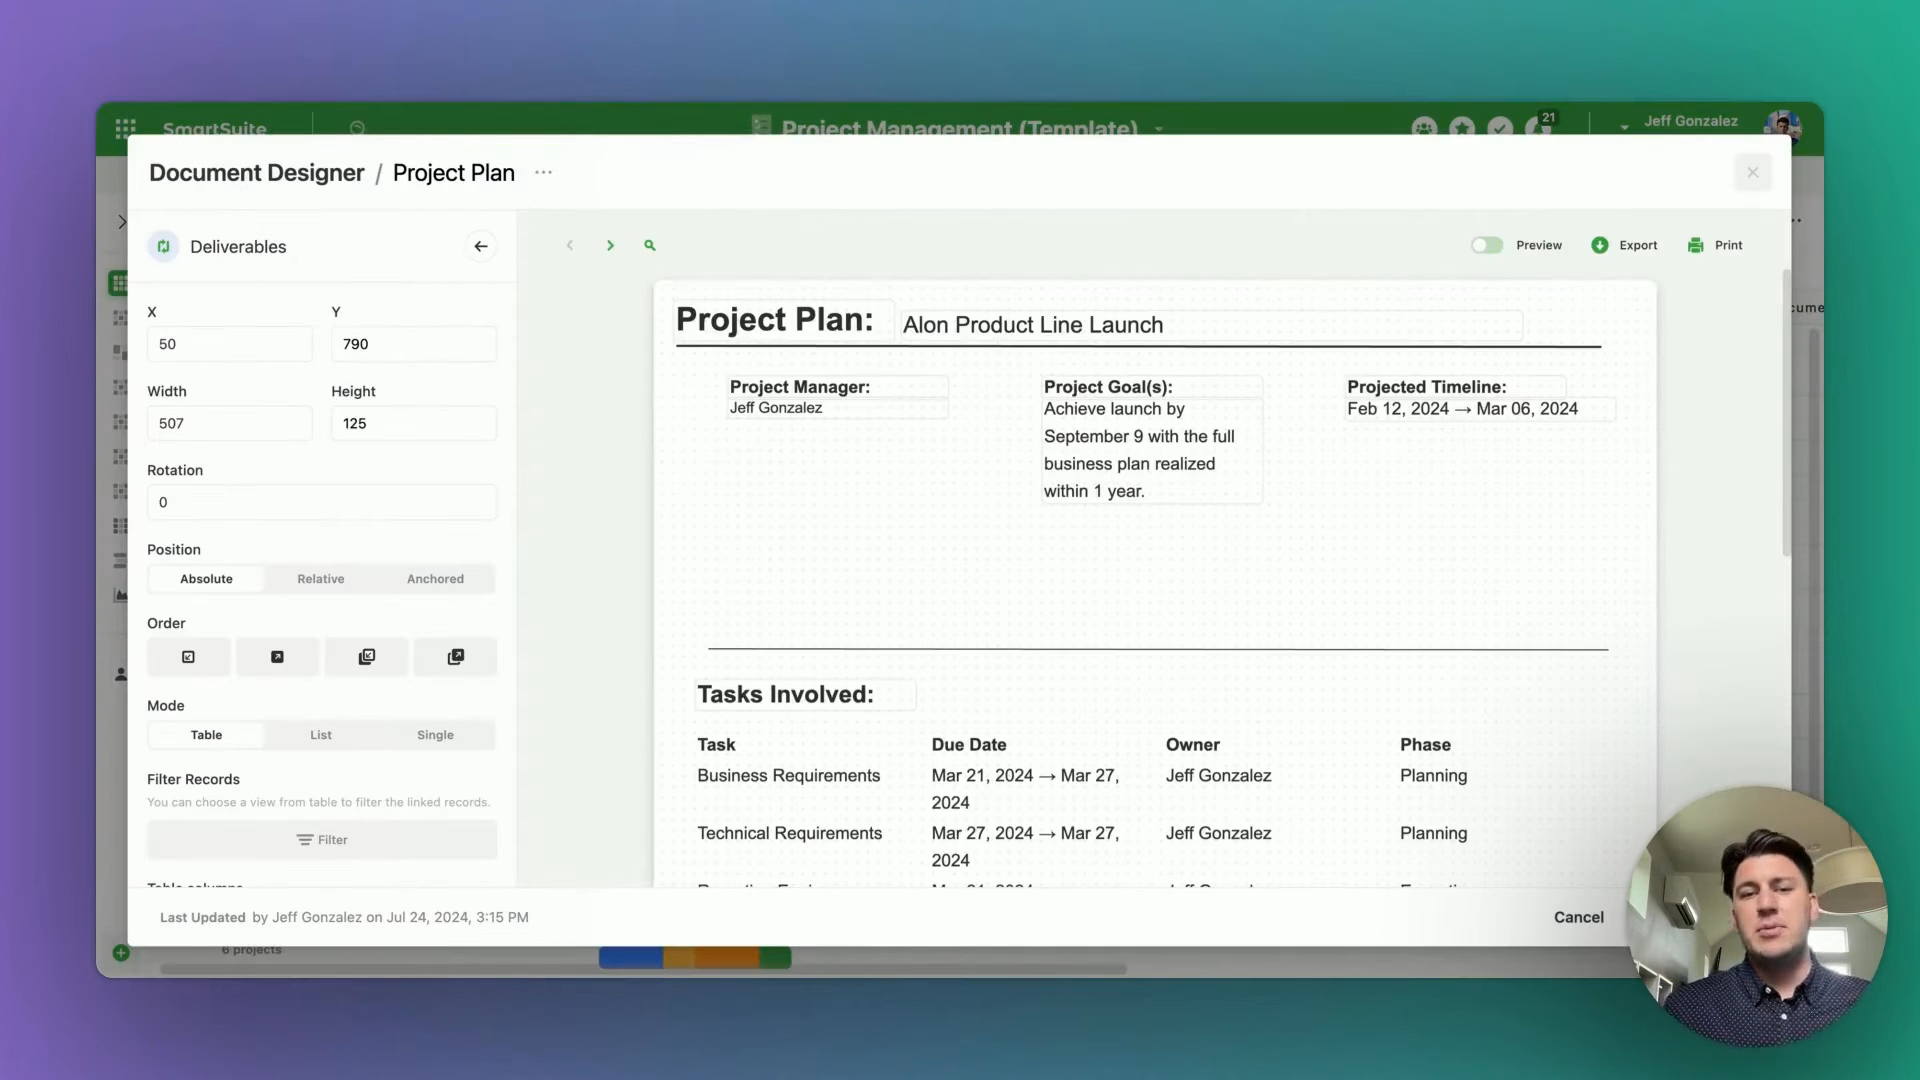Click the X position input field
The height and width of the screenshot is (1080, 1920).
(x=230, y=344)
